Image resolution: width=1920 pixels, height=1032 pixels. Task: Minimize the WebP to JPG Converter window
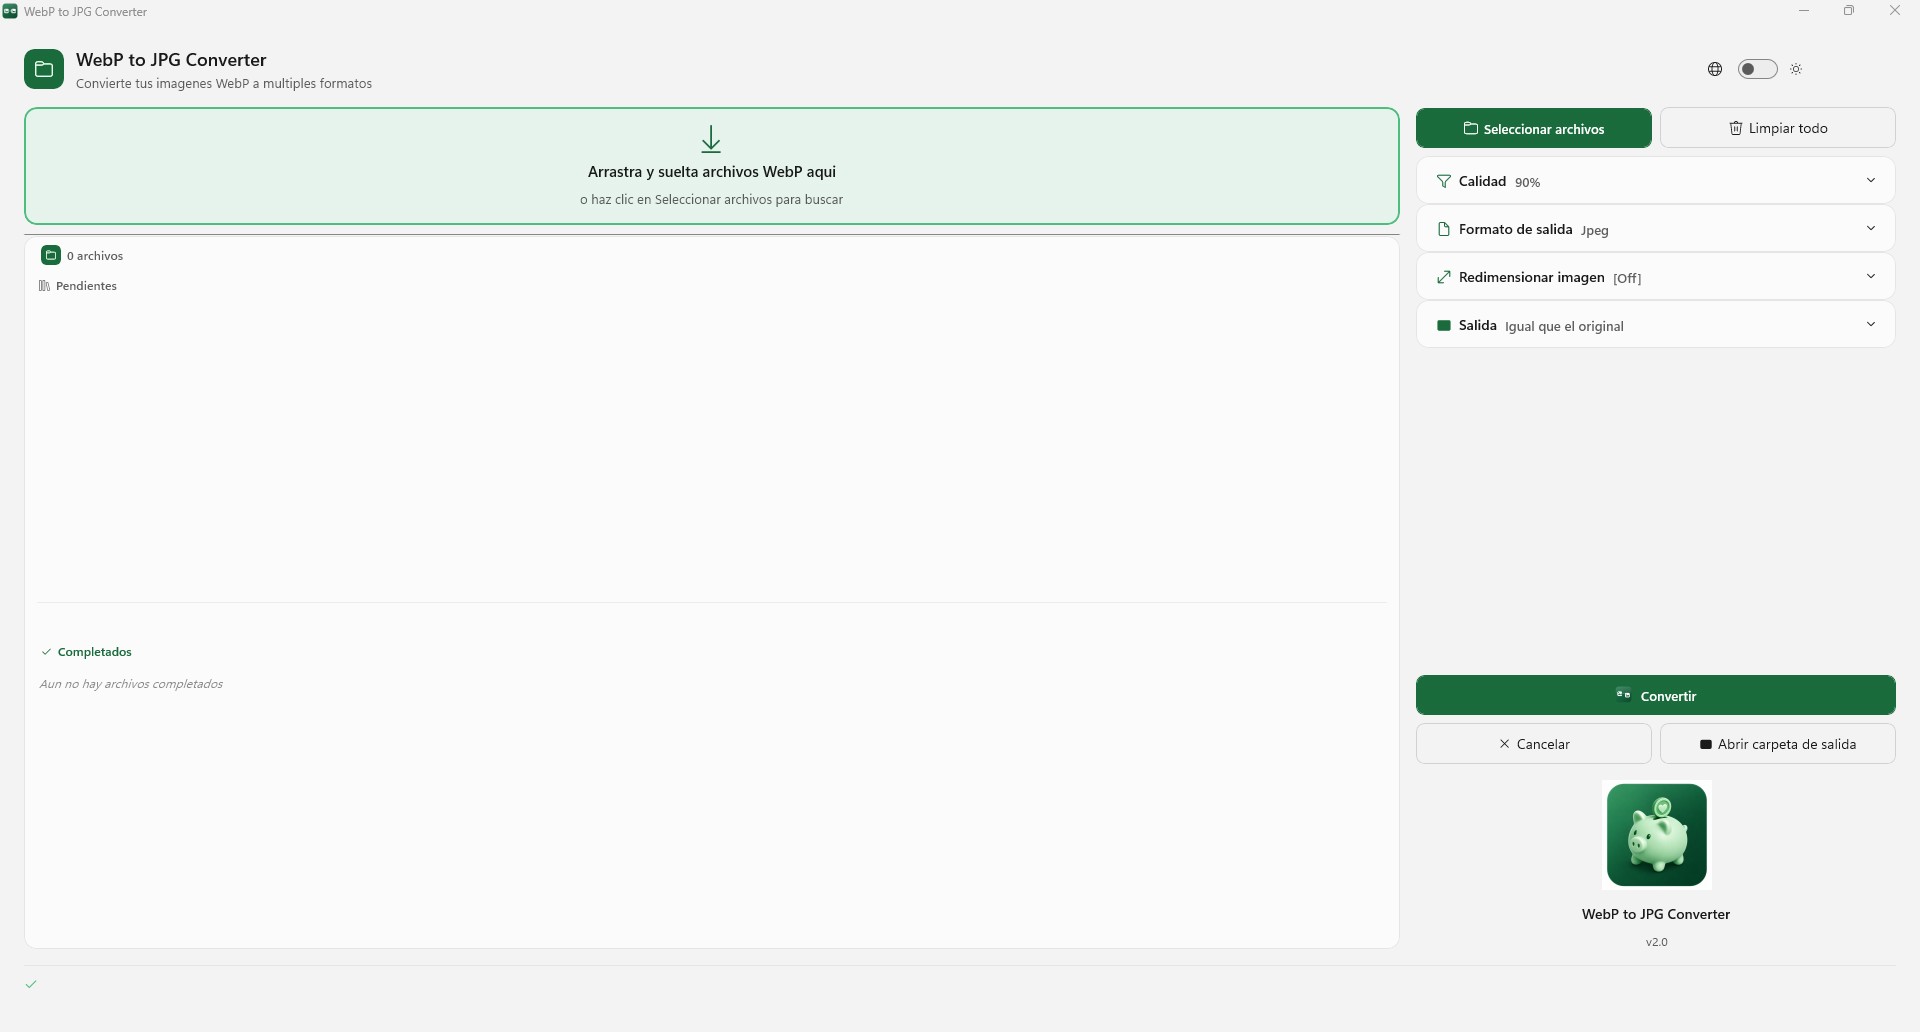point(1804,11)
